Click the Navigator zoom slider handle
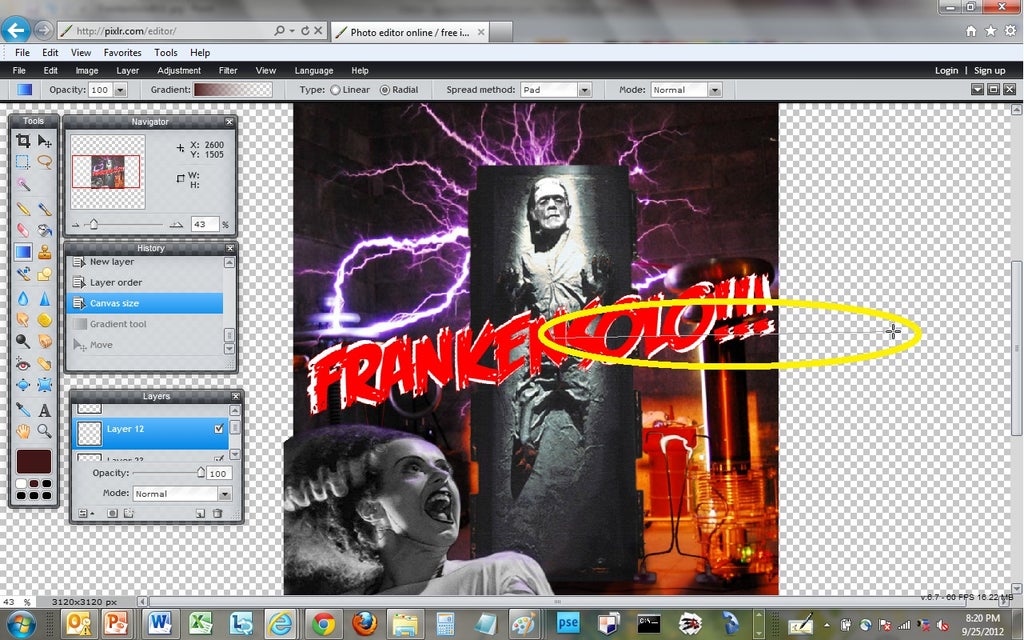Screen dimensions: 1024x640 click(x=93, y=225)
